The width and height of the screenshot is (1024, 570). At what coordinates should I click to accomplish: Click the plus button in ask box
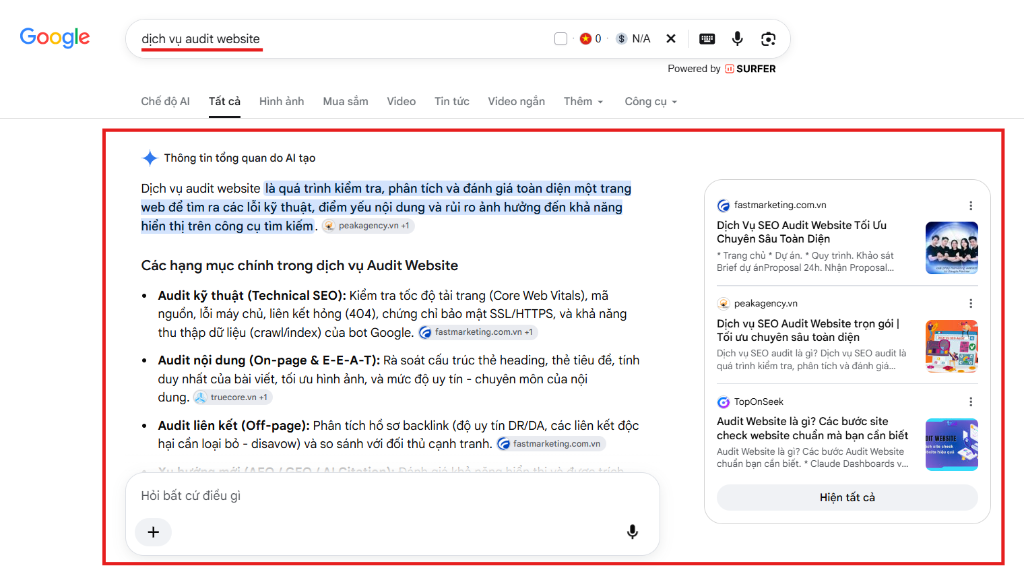[x=153, y=532]
